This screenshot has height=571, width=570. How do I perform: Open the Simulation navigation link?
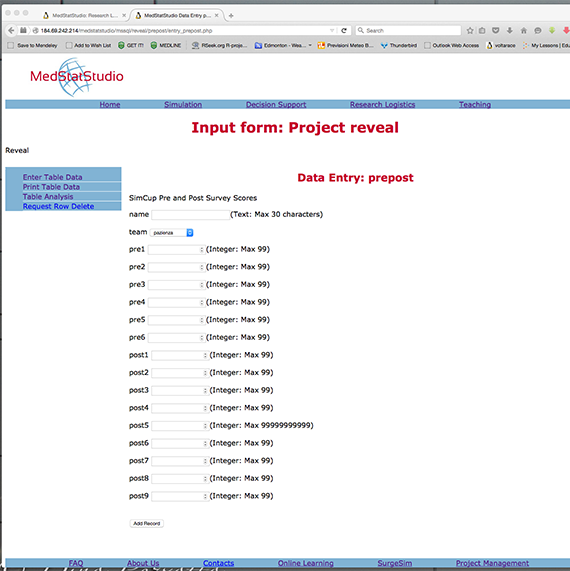click(x=183, y=105)
